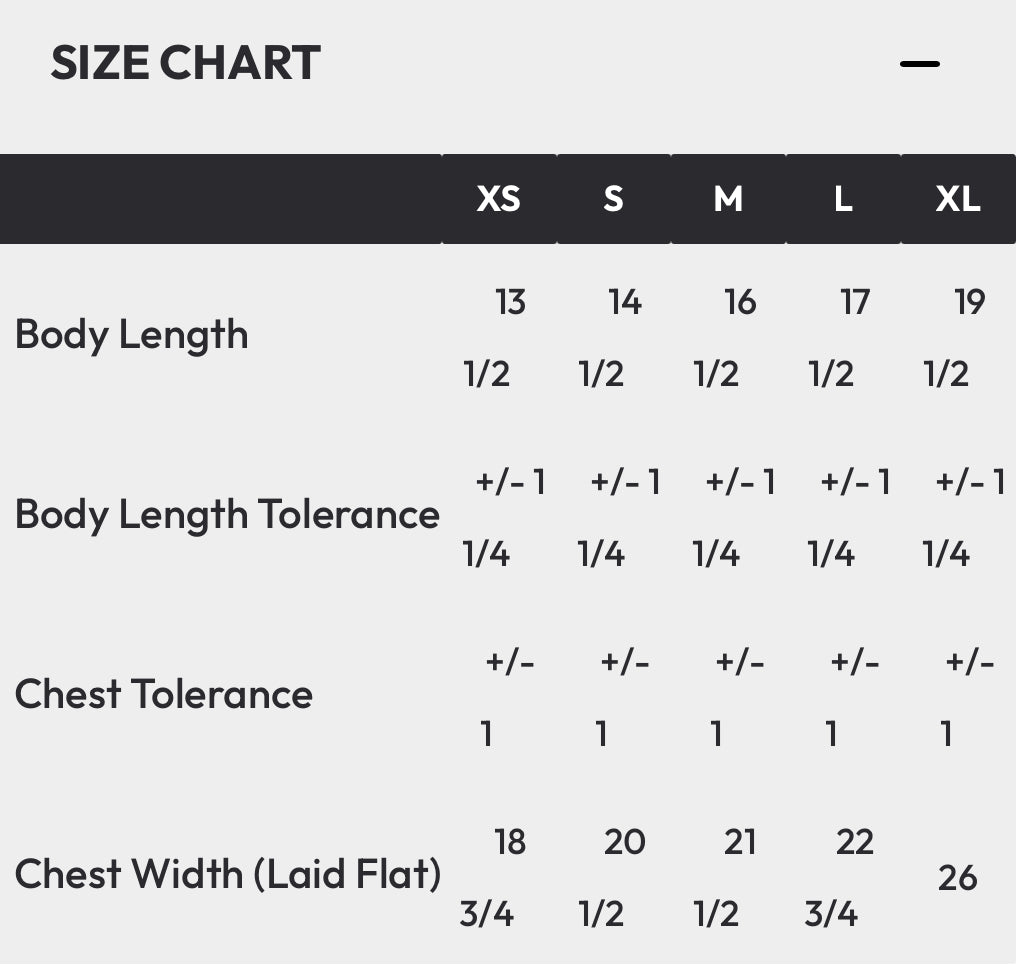Image resolution: width=1020 pixels, height=970 pixels.
Task: Click XL body length value 19 1/2
Action: pos(957,337)
